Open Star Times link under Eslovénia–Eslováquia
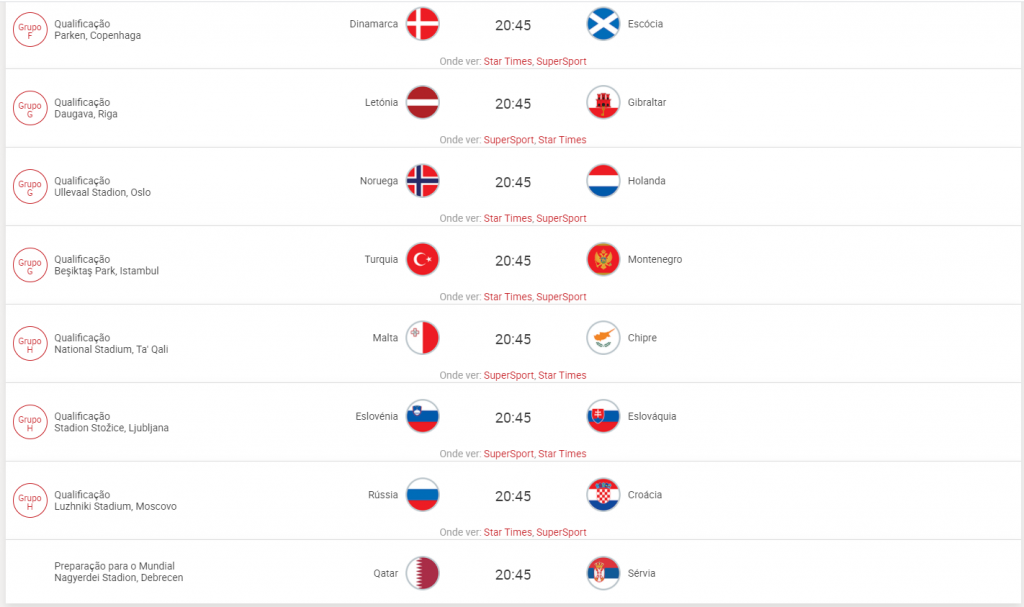 pyautogui.click(x=562, y=453)
